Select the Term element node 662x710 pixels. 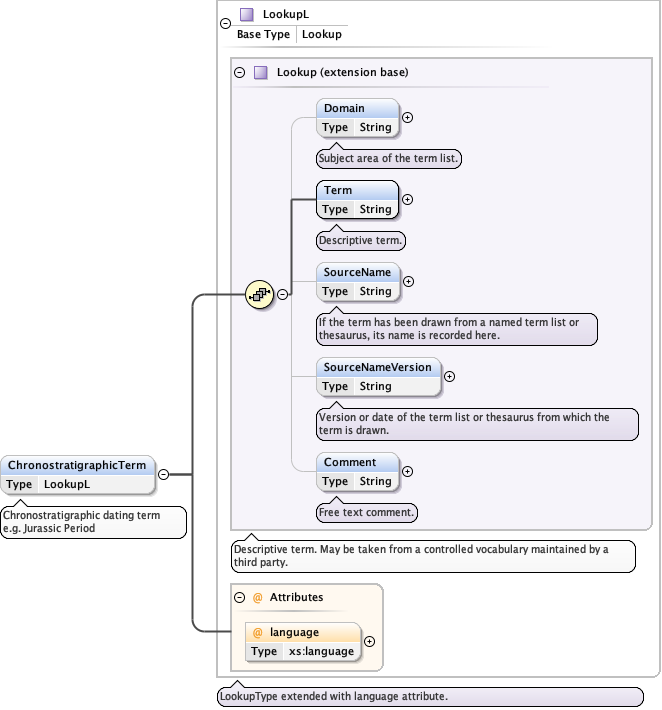tap(357, 200)
